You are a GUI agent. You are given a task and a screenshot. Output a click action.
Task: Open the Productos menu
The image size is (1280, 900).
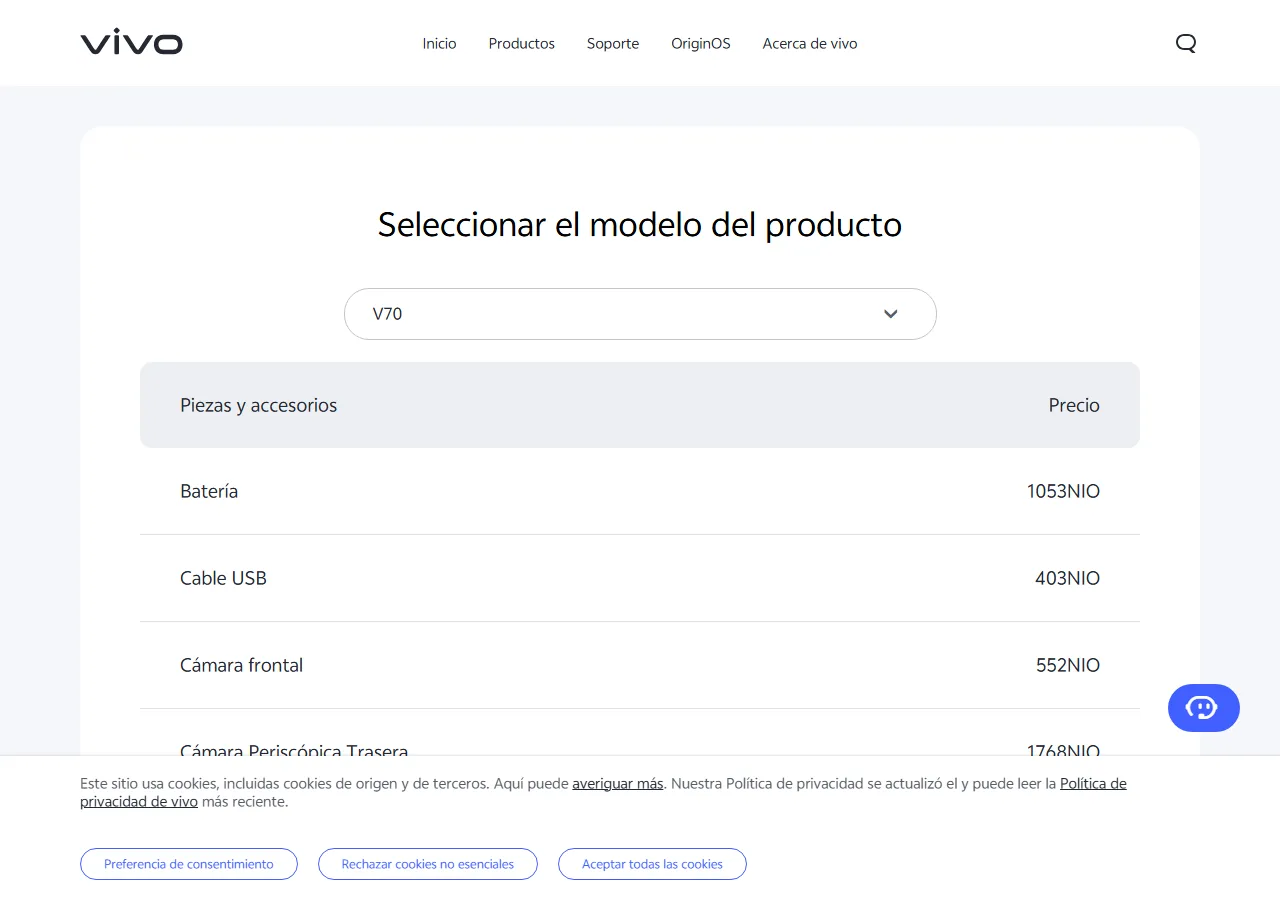click(522, 43)
